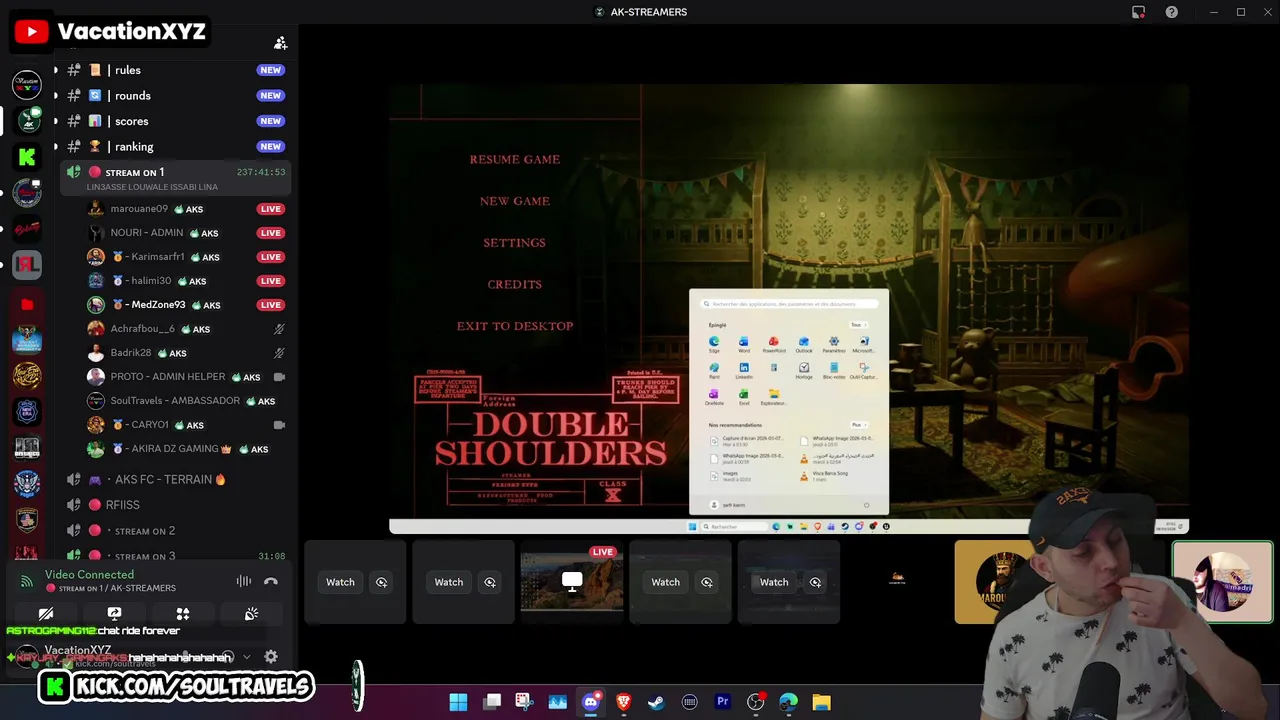Viewport: 1280px width, 720px height.
Task: Select the green-bordered participant avatar tile
Action: 1223,582
